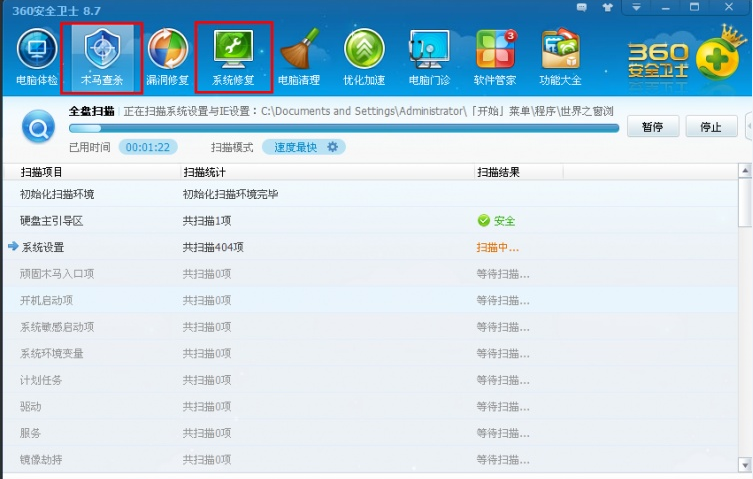
Task: Open the 软件管家 software manager icon
Action: tap(495, 58)
